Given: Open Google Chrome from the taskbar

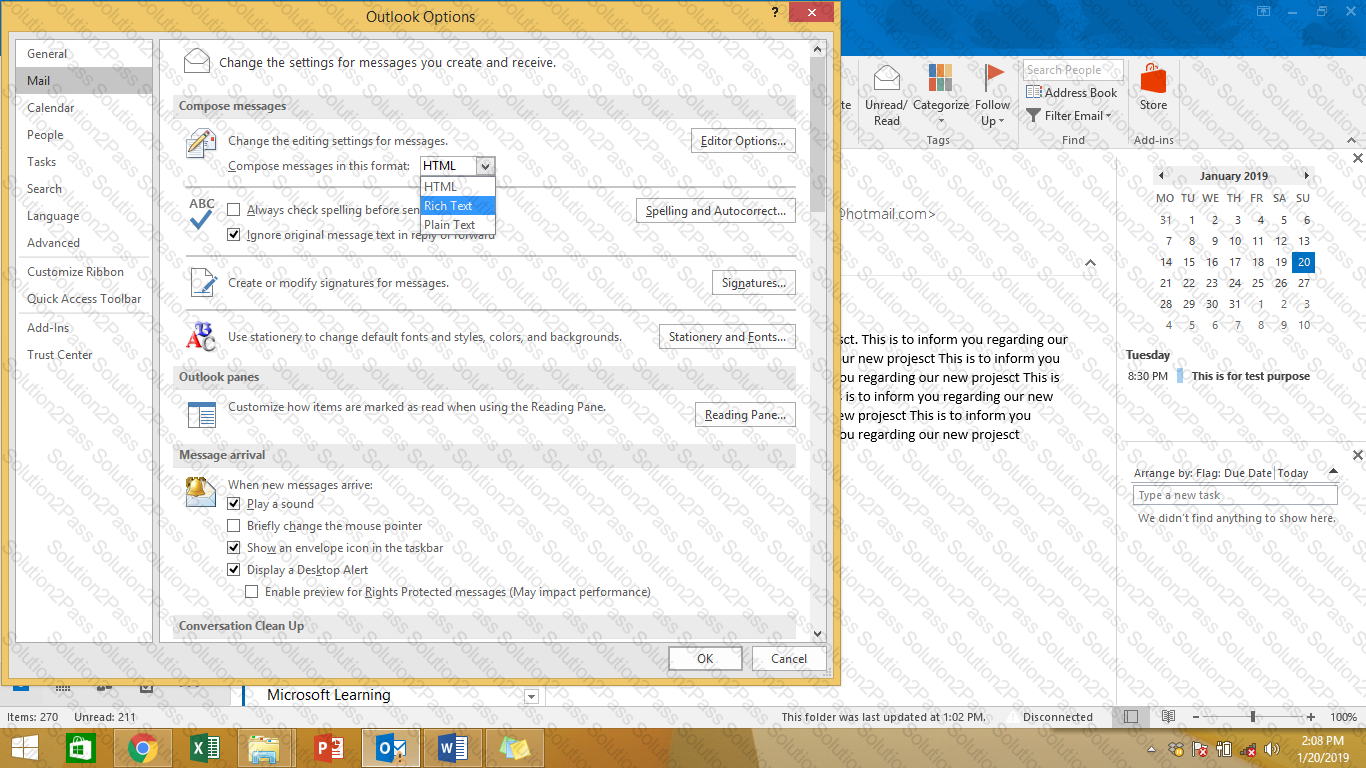Looking at the screenshot, I should (x=143, y=748).
